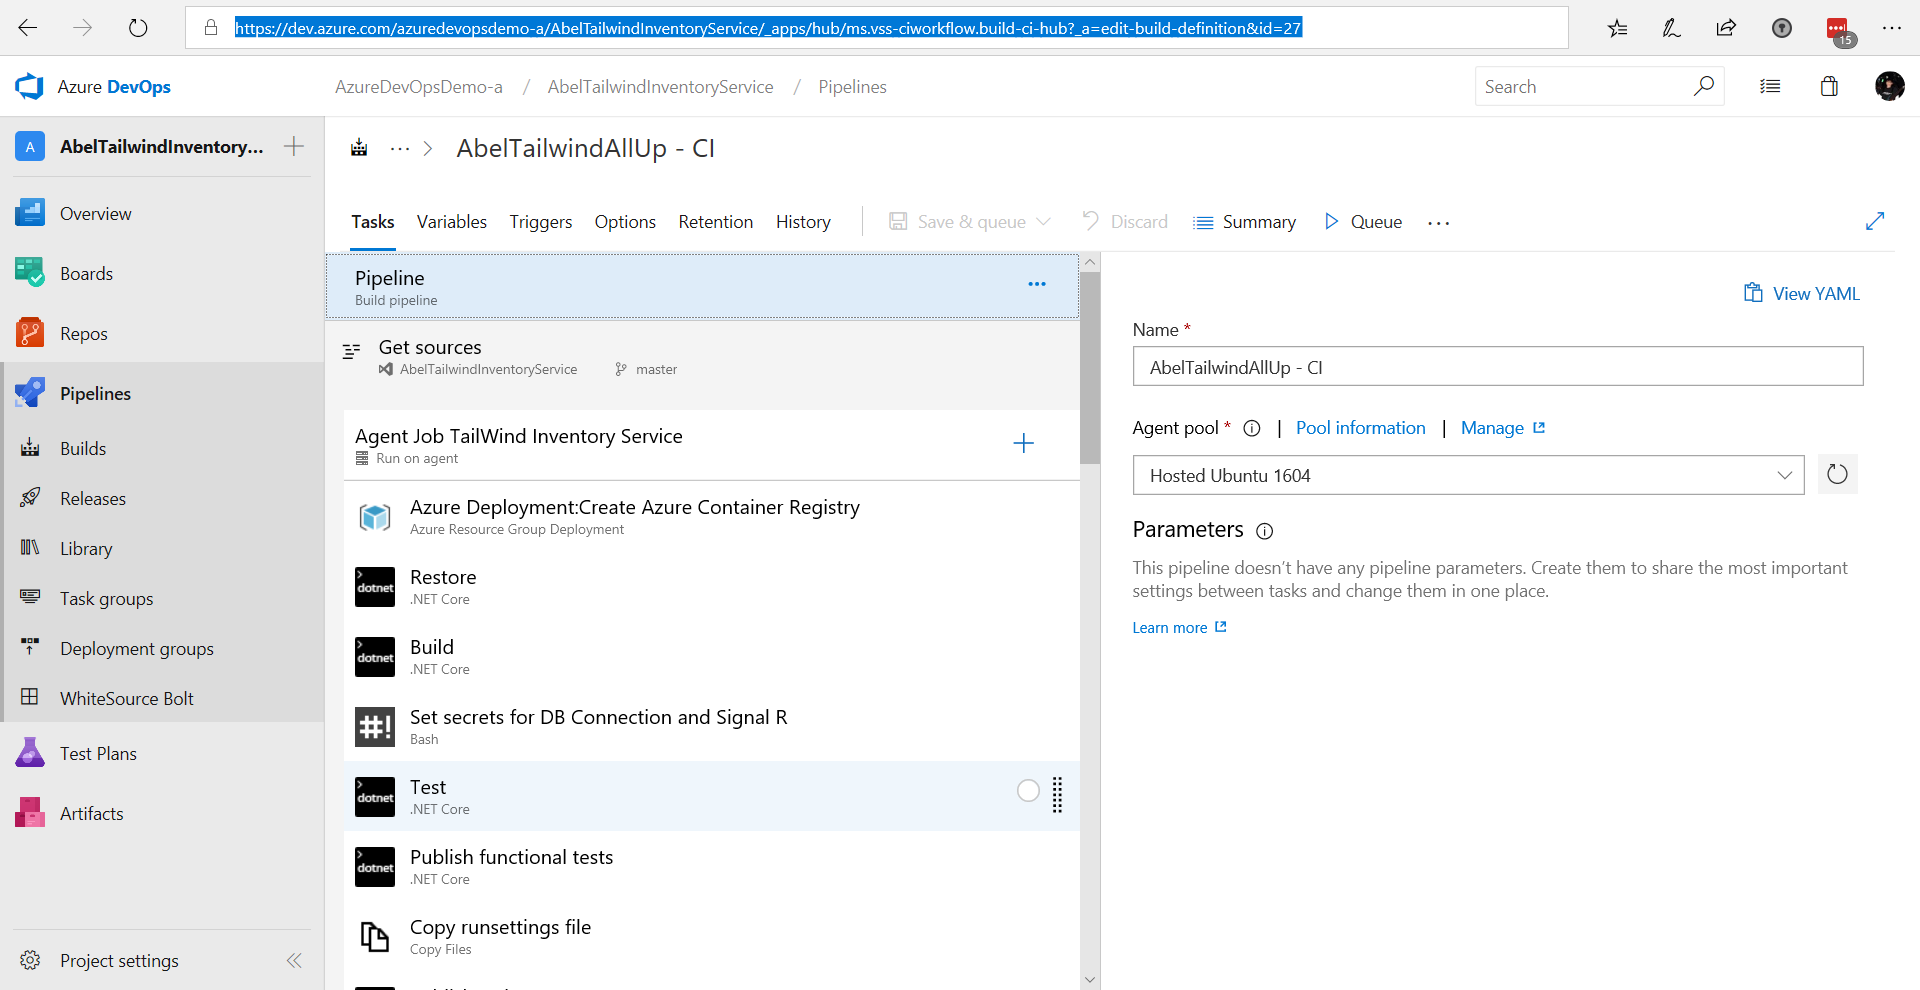Open Pipeline row more options ellipsis
This screenshot has height=990, width=1920.
pyautogui.click(x=1037, y=284)
